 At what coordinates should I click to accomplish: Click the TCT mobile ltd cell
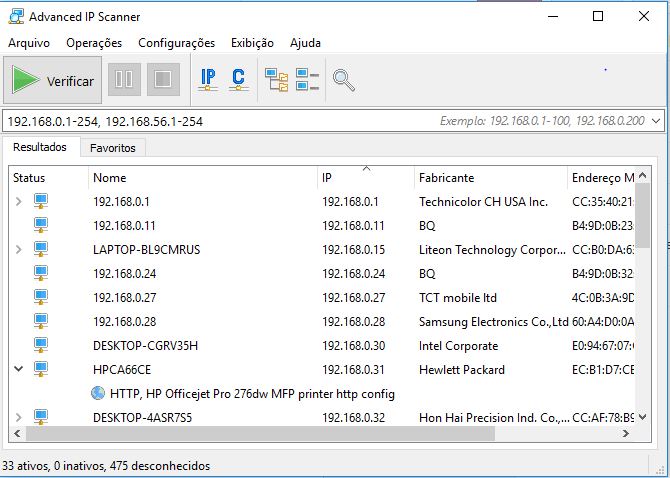pyautogui.click(x=458, y=297)
